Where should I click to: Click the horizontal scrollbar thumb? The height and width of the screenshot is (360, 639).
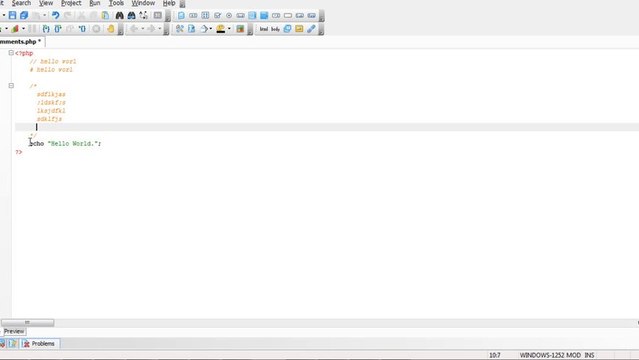27,322
